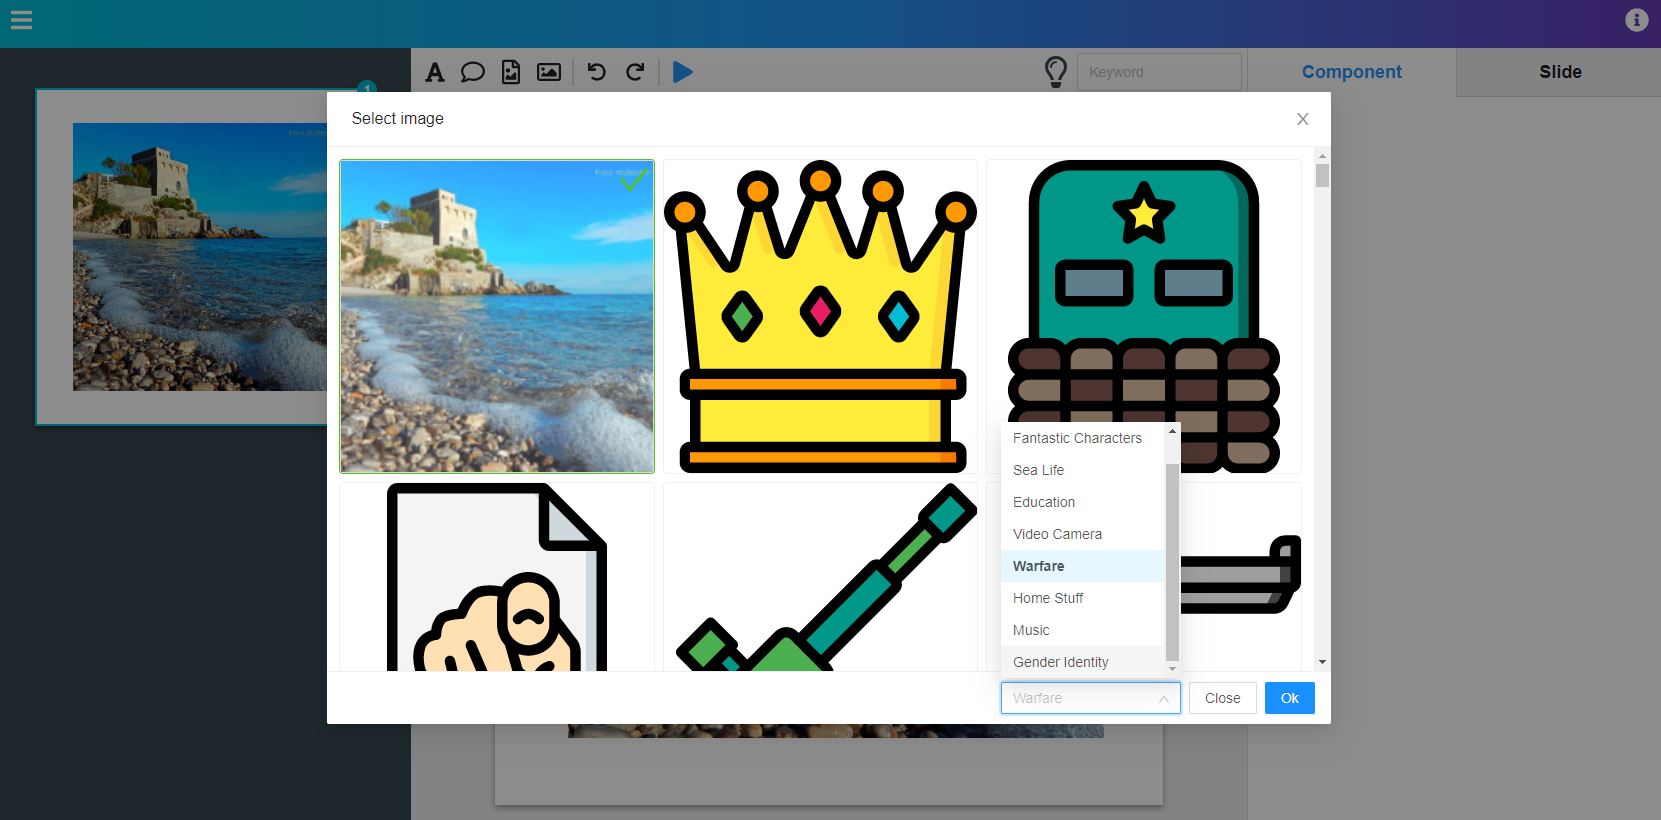Open the hamburger menu
Image resolution: width=1661 pixels, height=820 pixels.
point(21,20)
